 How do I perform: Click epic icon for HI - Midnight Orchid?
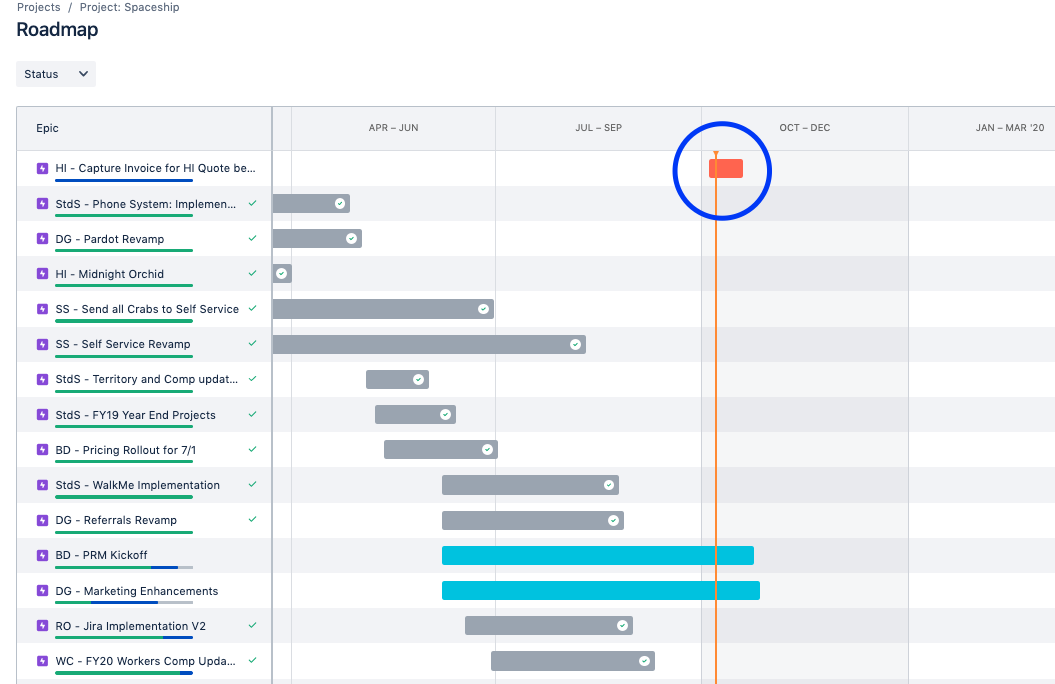(x=42, y=274)
